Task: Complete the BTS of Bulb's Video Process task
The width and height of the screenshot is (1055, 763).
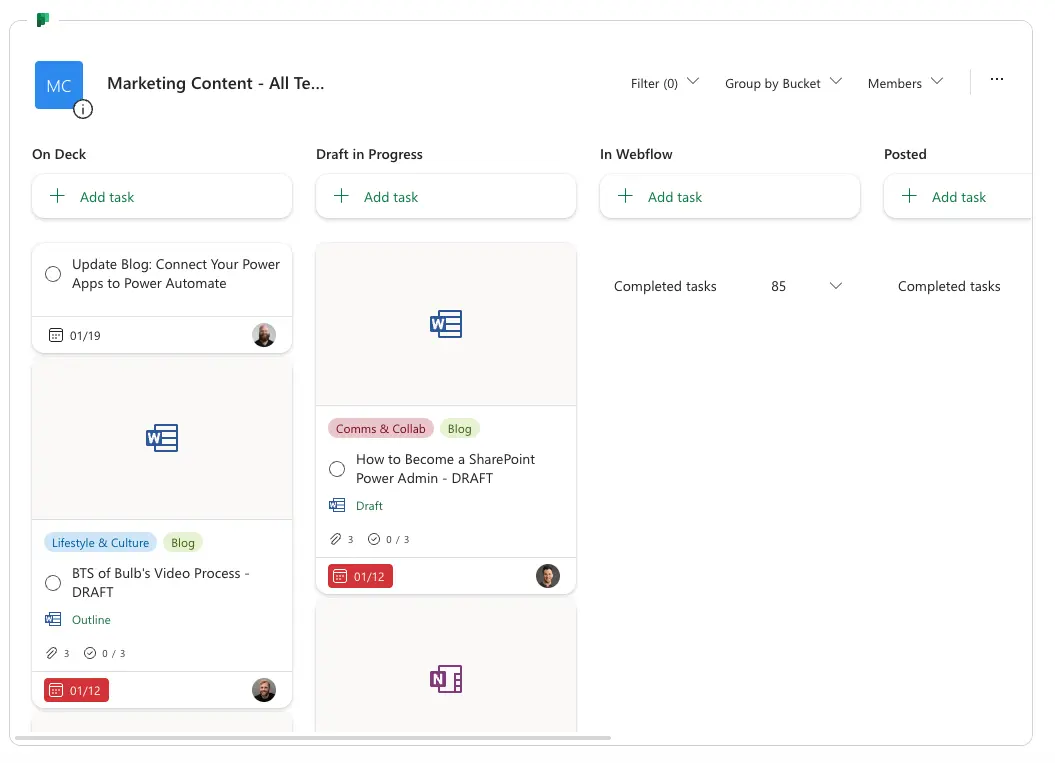Action: pyautogui.click(x=53, y=582)
